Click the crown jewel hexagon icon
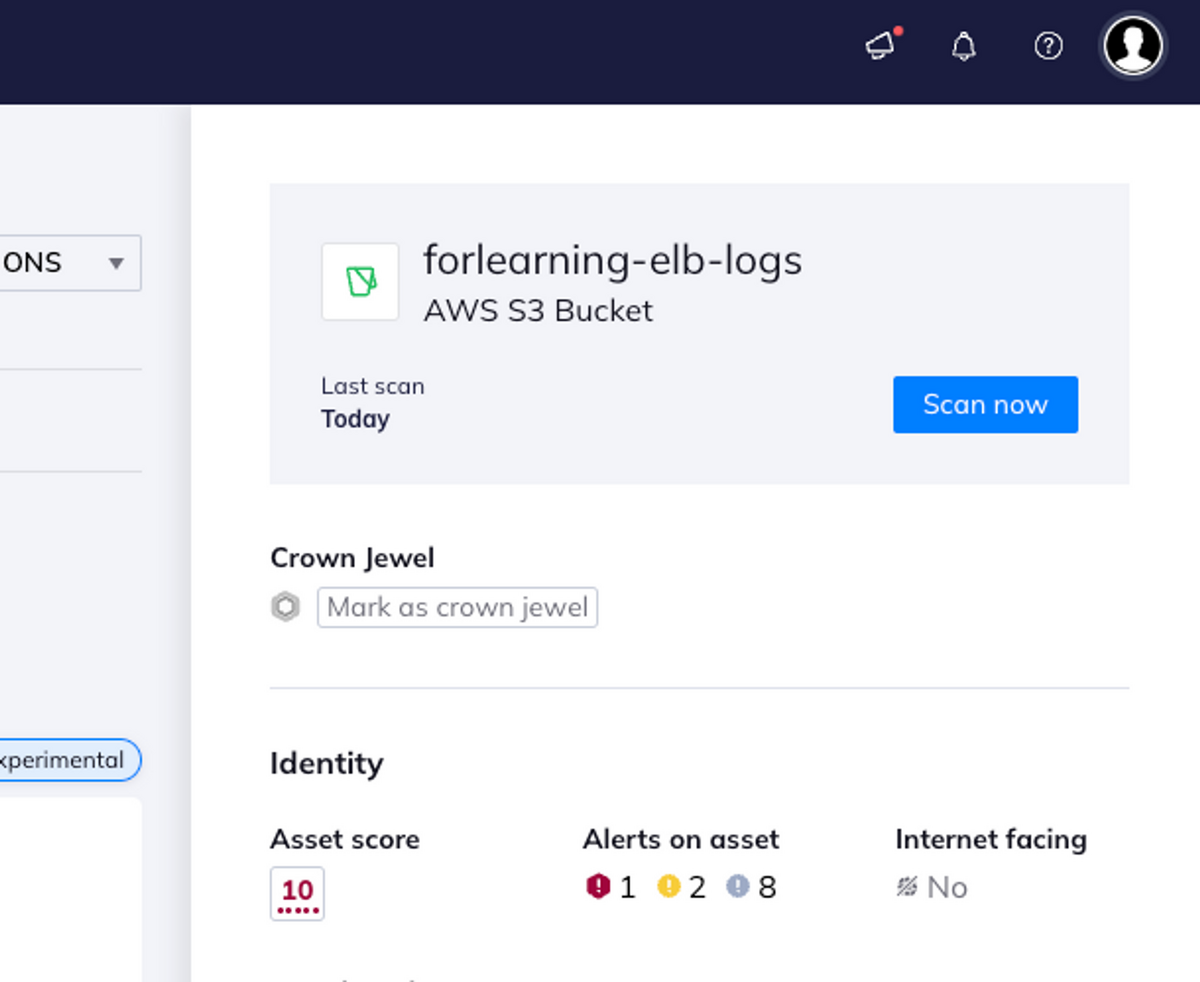Image resolution: width=1200 pixels, height=982 pixels. coord(286,607)
